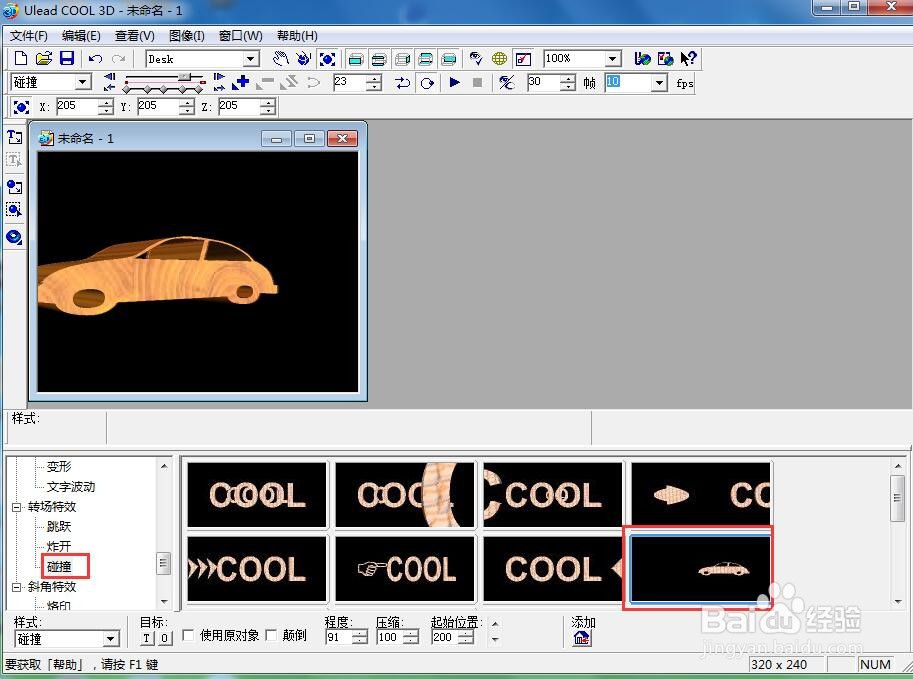The width and height of the screenshot is (913, 679).
Task: Select the pointing hand COOL thumbnail
Action: pyautogui.click(x=405, y=568)
